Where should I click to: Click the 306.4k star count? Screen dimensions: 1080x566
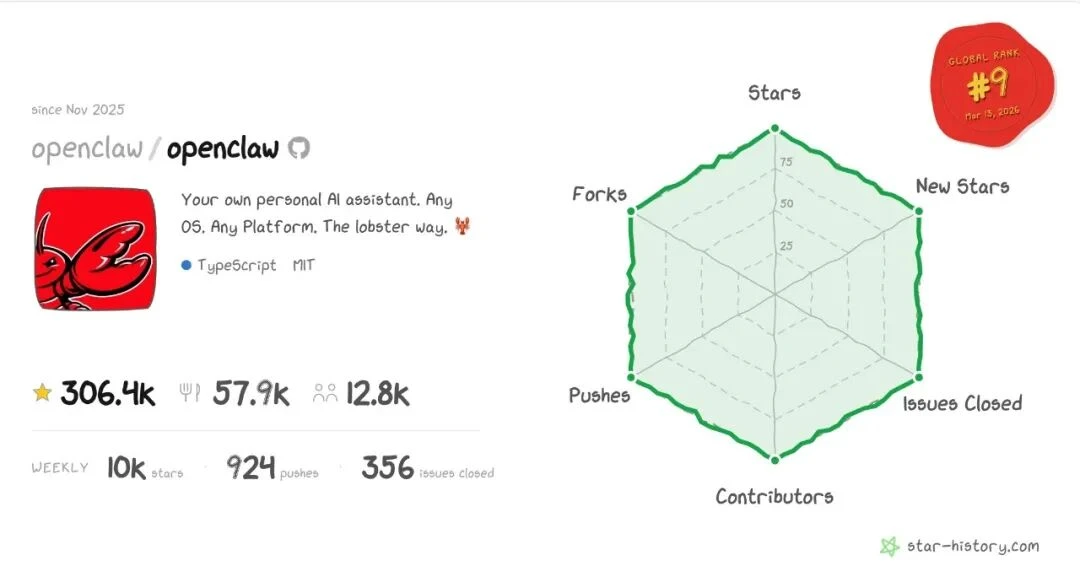click(108, 393)
